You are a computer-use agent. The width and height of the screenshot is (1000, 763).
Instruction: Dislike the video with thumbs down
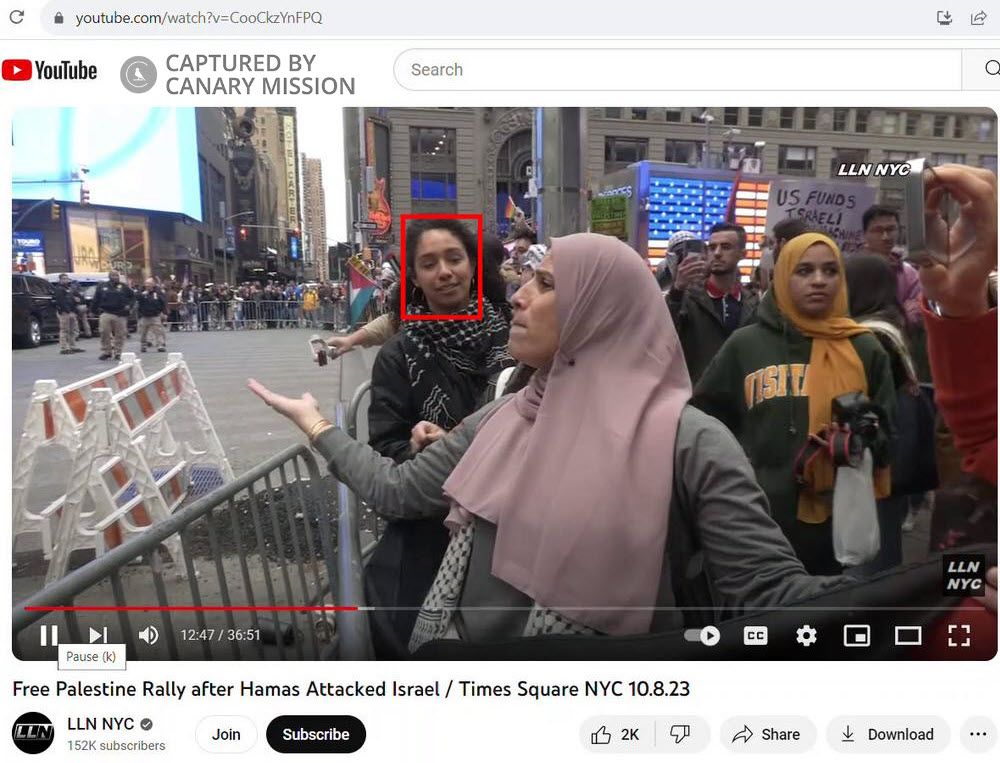[x=681, y=734]
